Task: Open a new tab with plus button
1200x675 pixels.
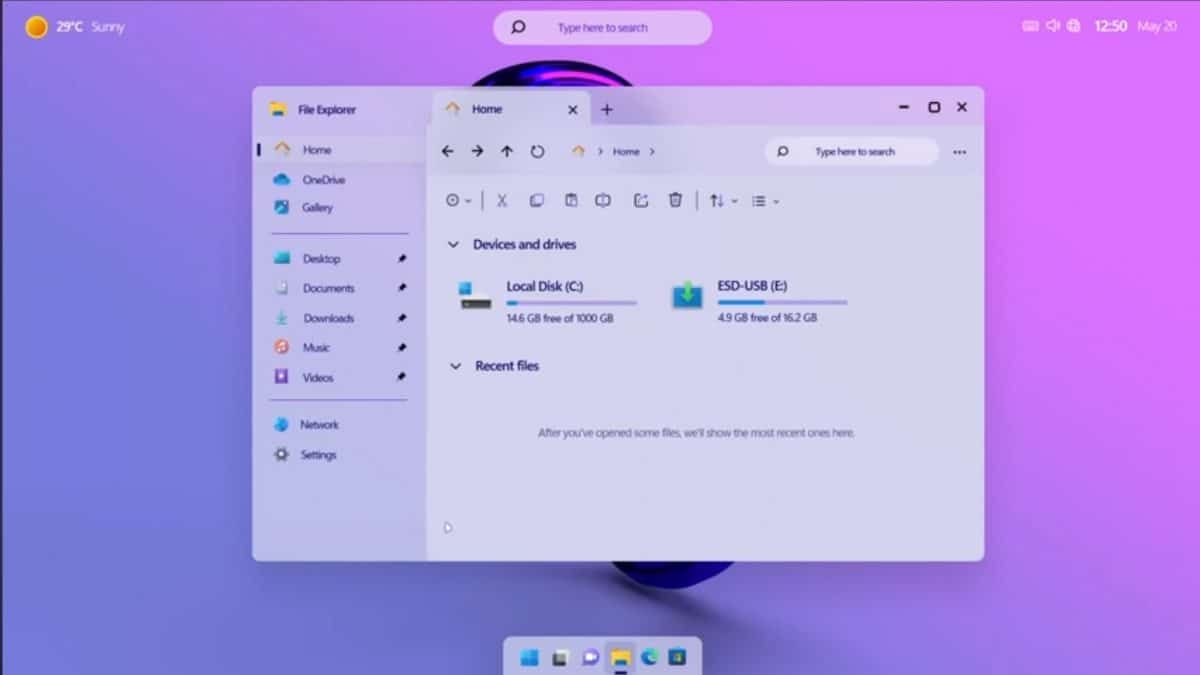Action: click(606, 110)
